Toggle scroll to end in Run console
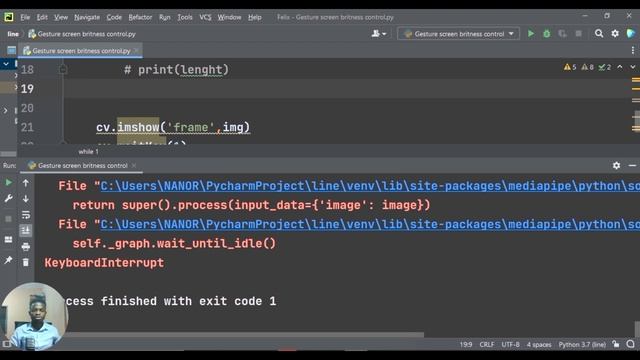 point(26,231)
